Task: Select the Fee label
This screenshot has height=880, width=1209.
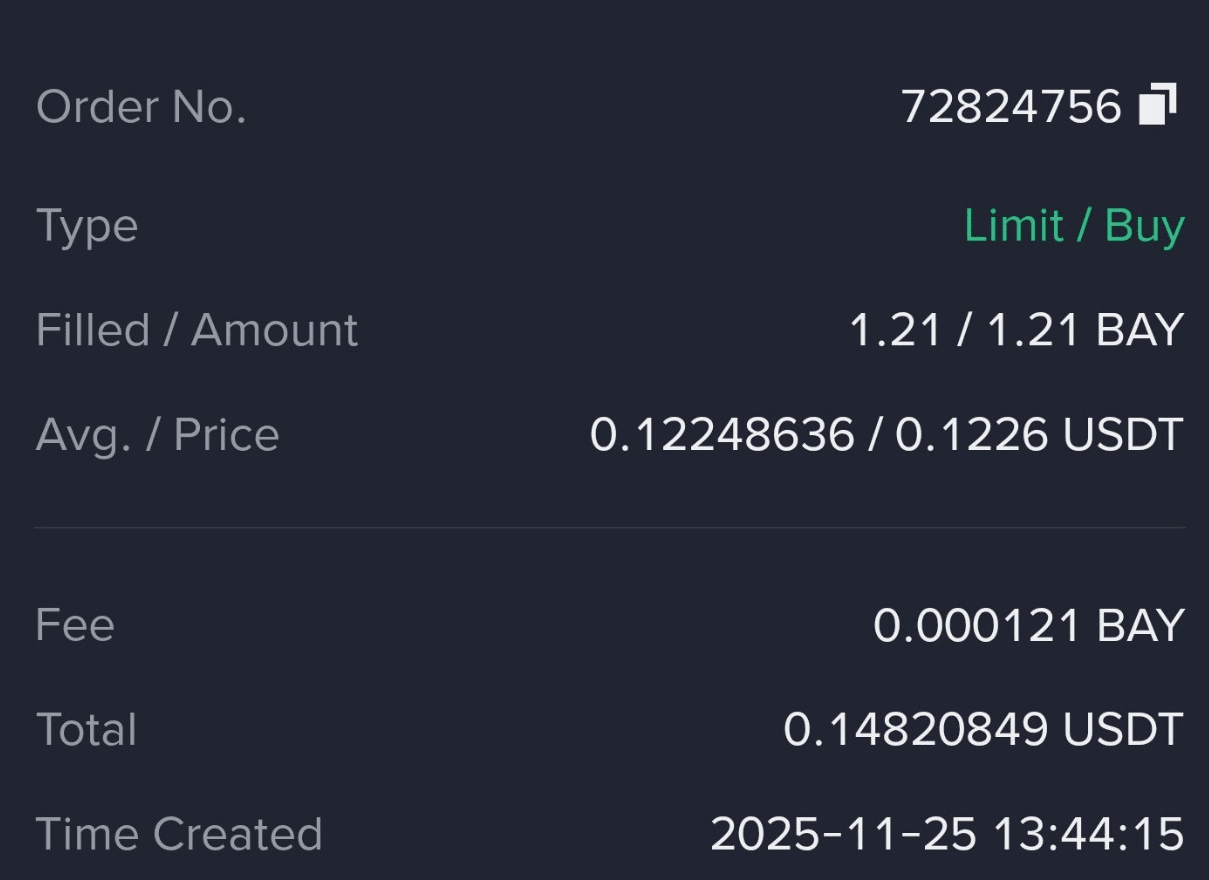Action: (x=75, y=625)
